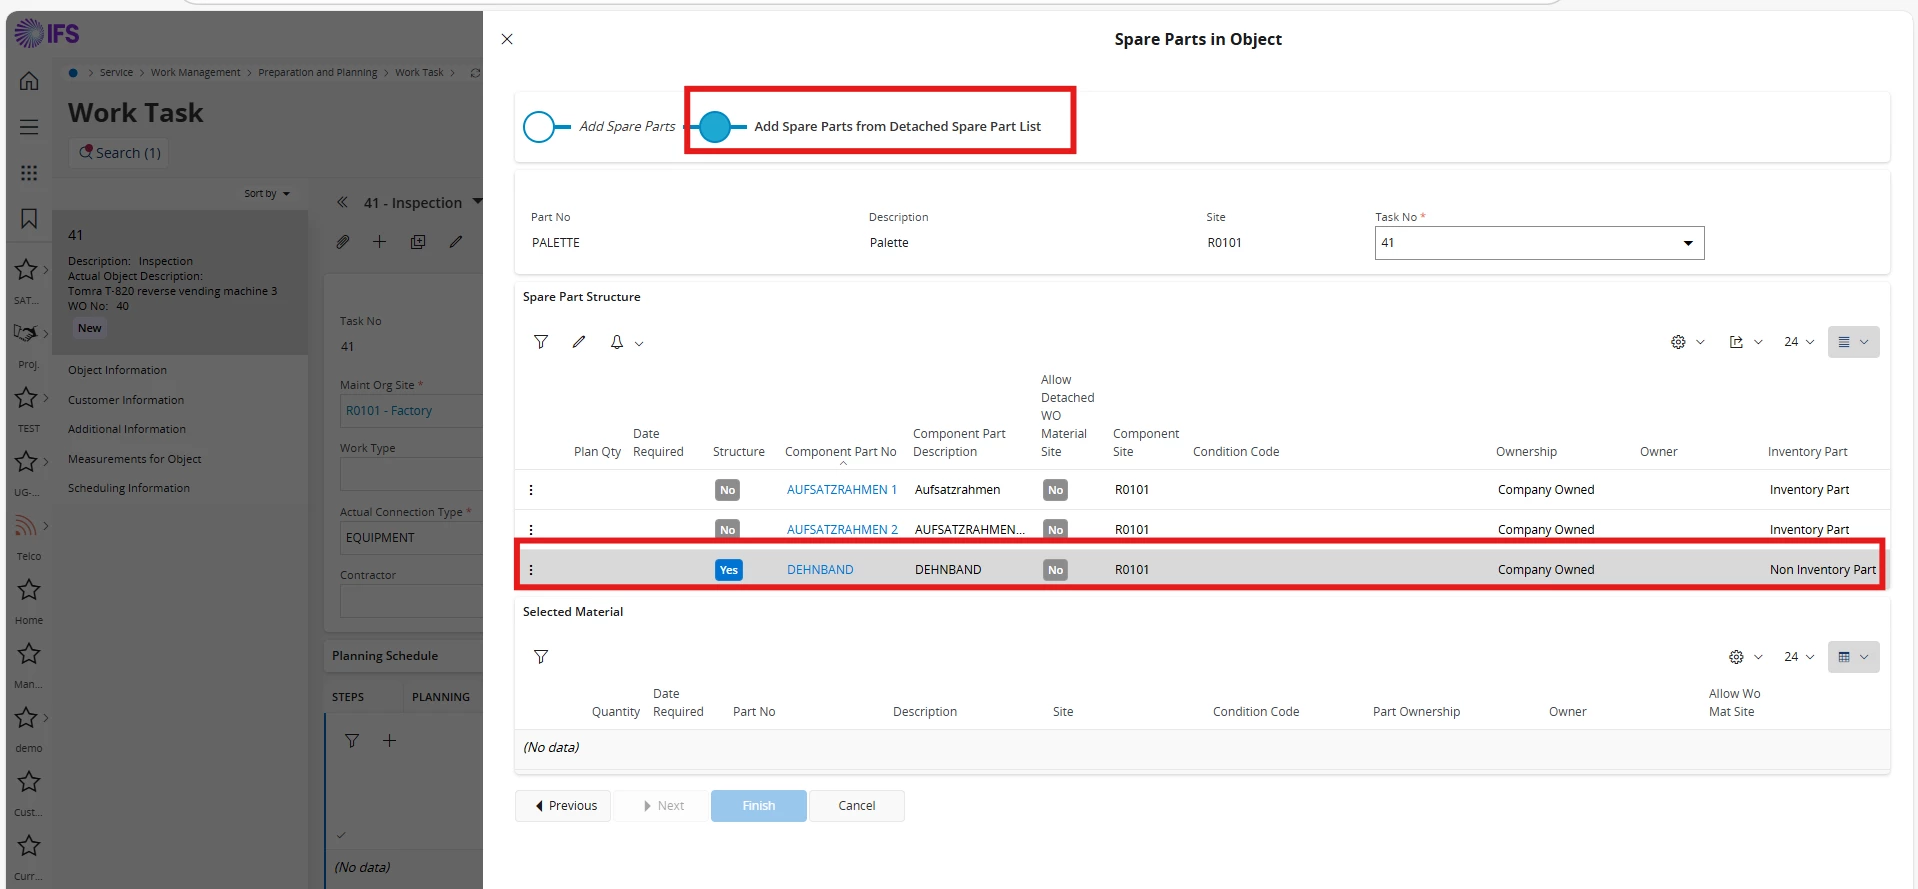Filter the Steps list in Planning Schedule

click(352, 741)
